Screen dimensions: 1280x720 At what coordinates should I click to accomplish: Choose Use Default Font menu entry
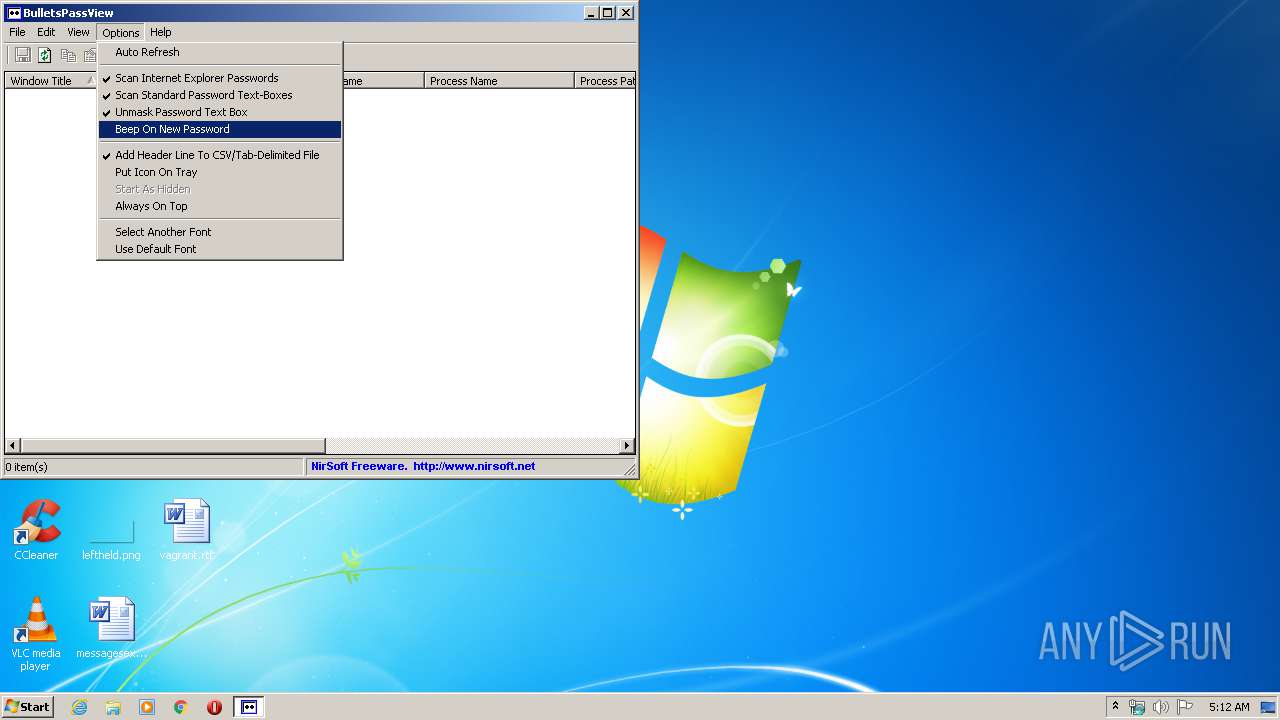point(220,249)
